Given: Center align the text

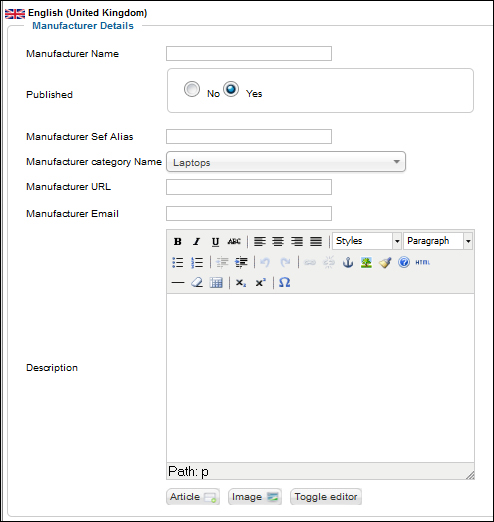Looking at the screenshot, I should pos(278,241).
